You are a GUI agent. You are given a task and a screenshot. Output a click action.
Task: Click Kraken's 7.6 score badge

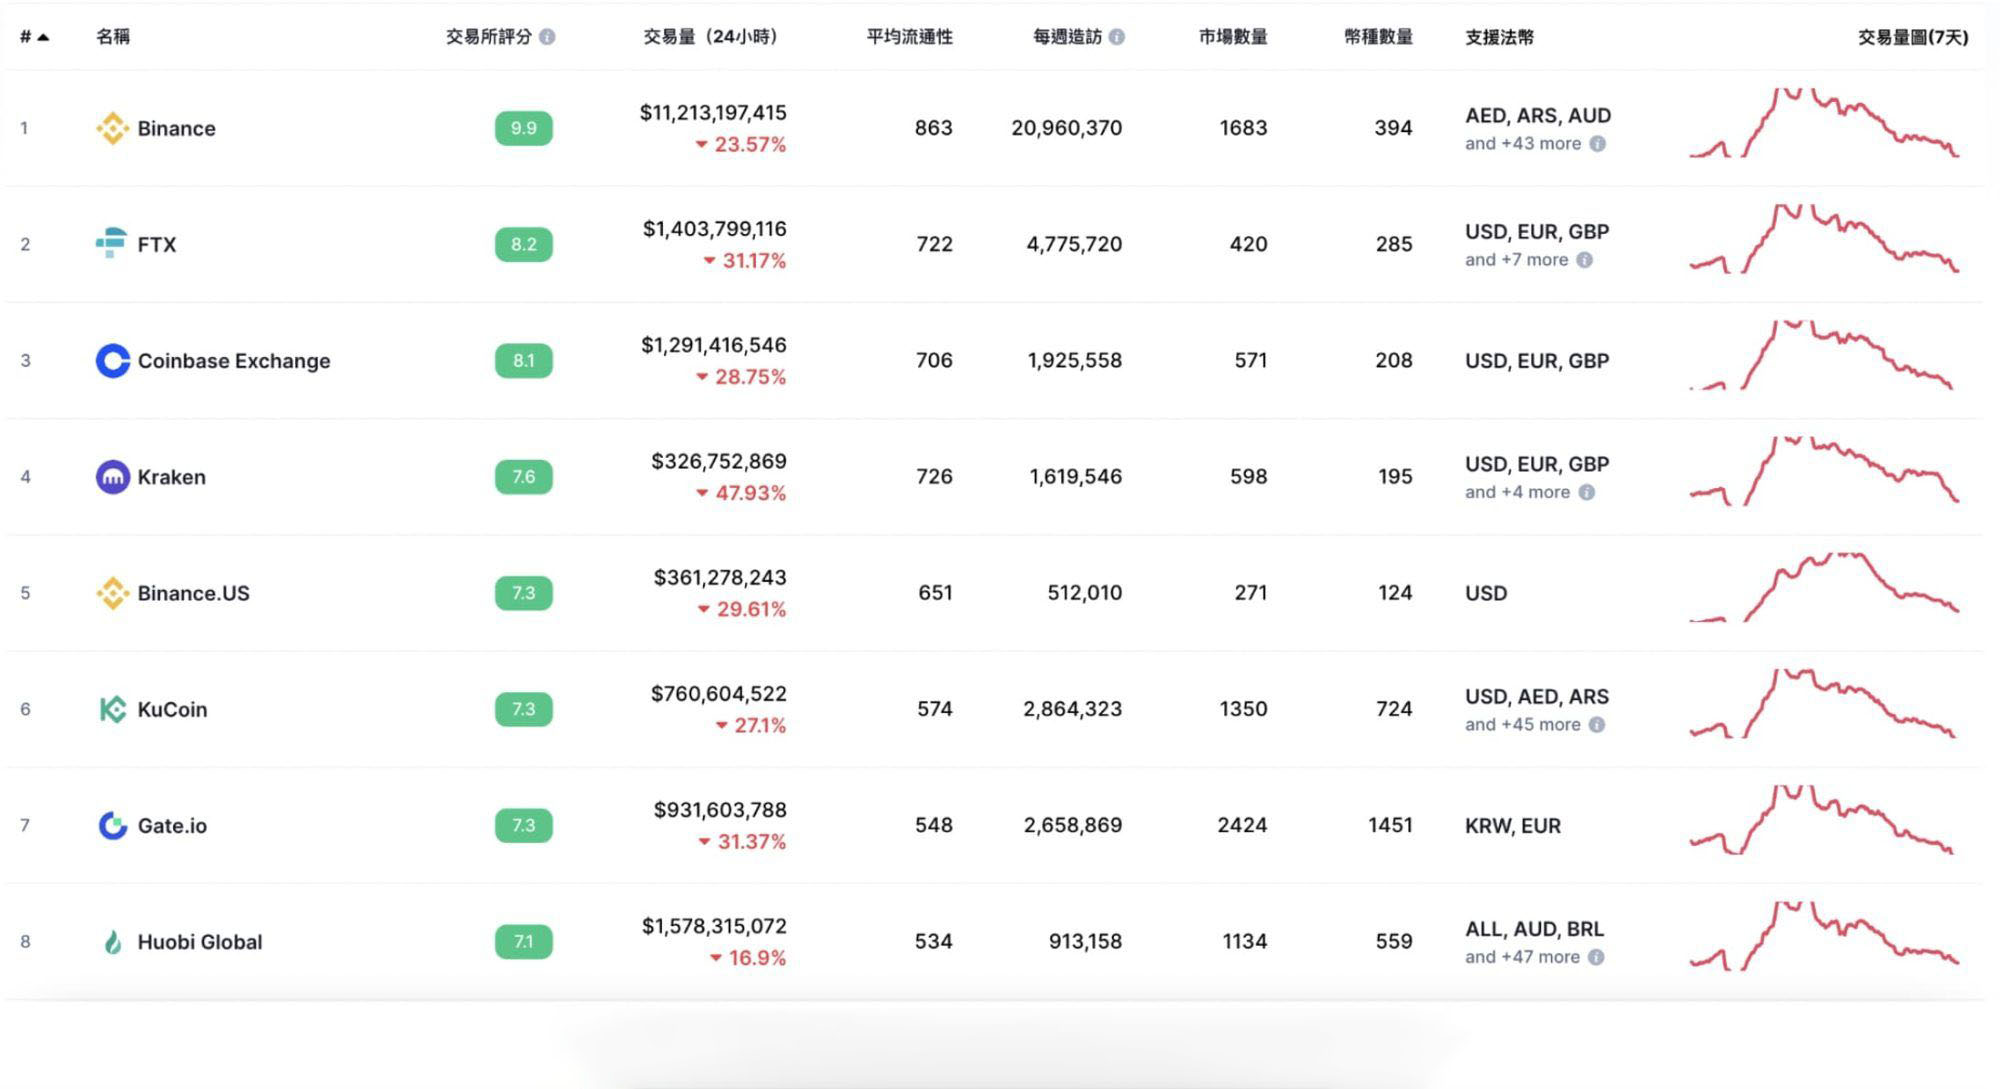pyautogui.click(x=523, y=476)
